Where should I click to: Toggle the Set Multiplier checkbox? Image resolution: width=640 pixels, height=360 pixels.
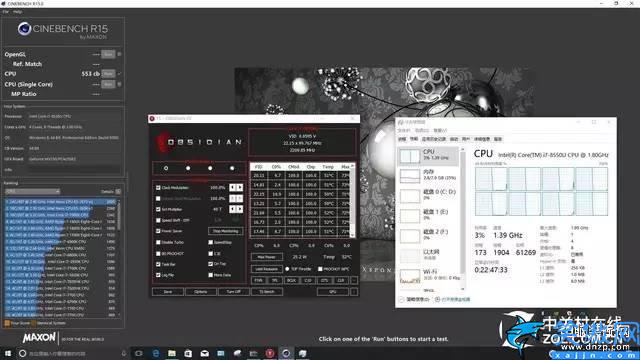click(158, 209)
